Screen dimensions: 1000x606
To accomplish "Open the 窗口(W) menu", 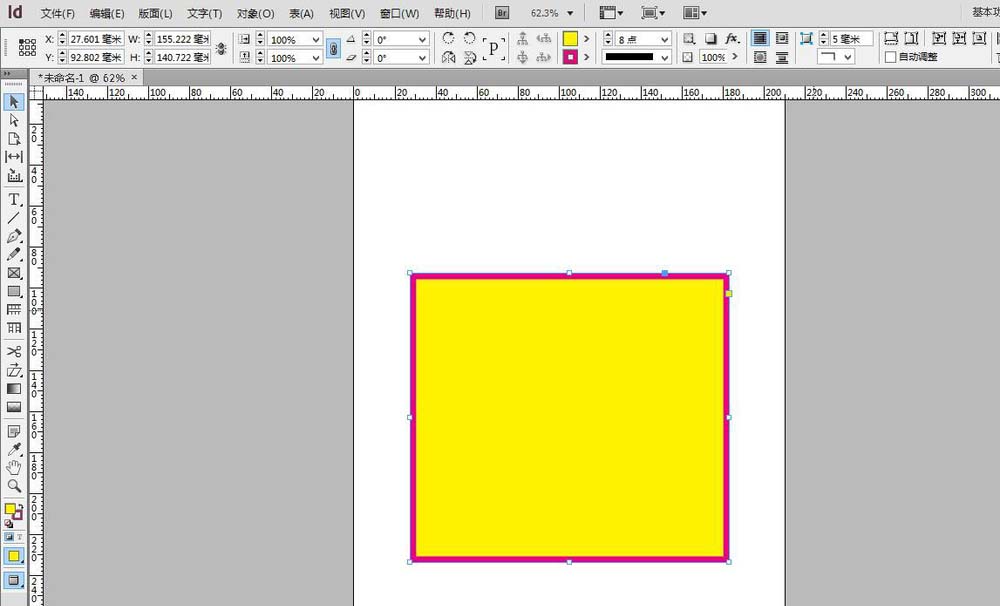I will [399, 13].
